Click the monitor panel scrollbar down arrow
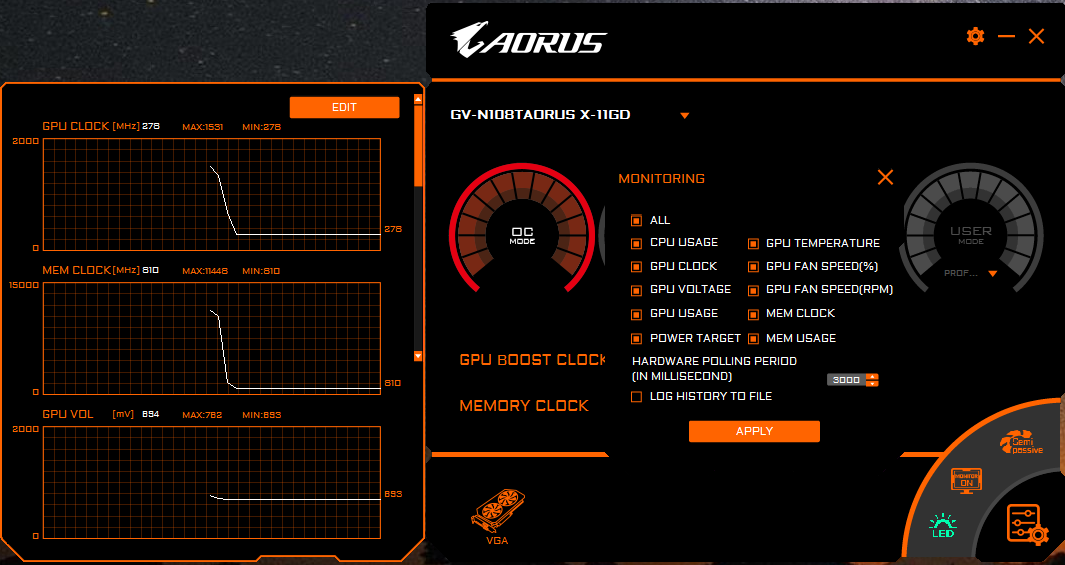This screenshot has width=1065, height=565. point(418,356)
